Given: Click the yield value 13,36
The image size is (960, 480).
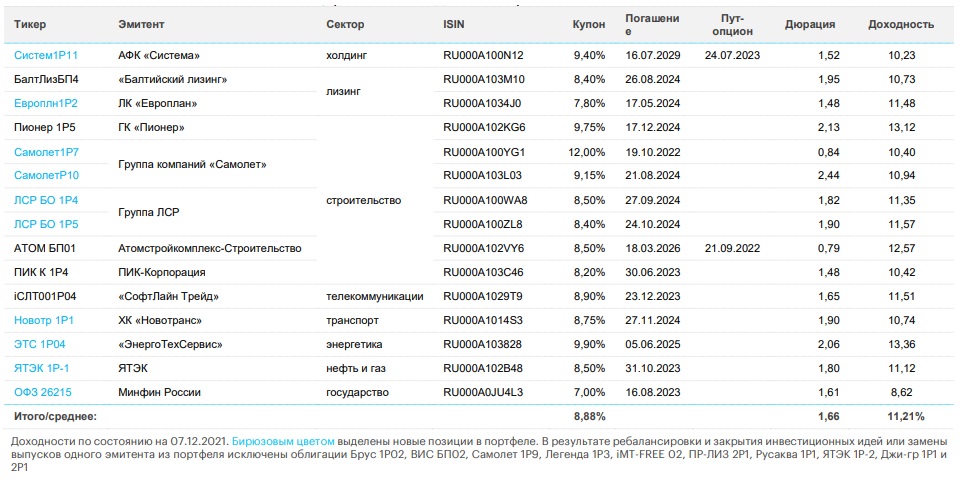Looking at the screenshot, I should pos(902,345).
